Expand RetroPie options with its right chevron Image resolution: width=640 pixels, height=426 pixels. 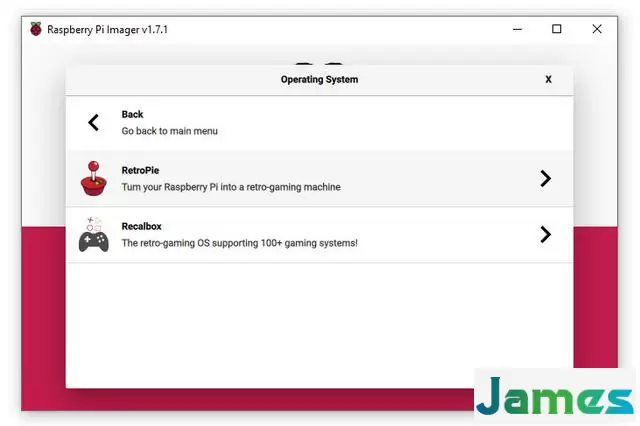click(x=545, y=178)
